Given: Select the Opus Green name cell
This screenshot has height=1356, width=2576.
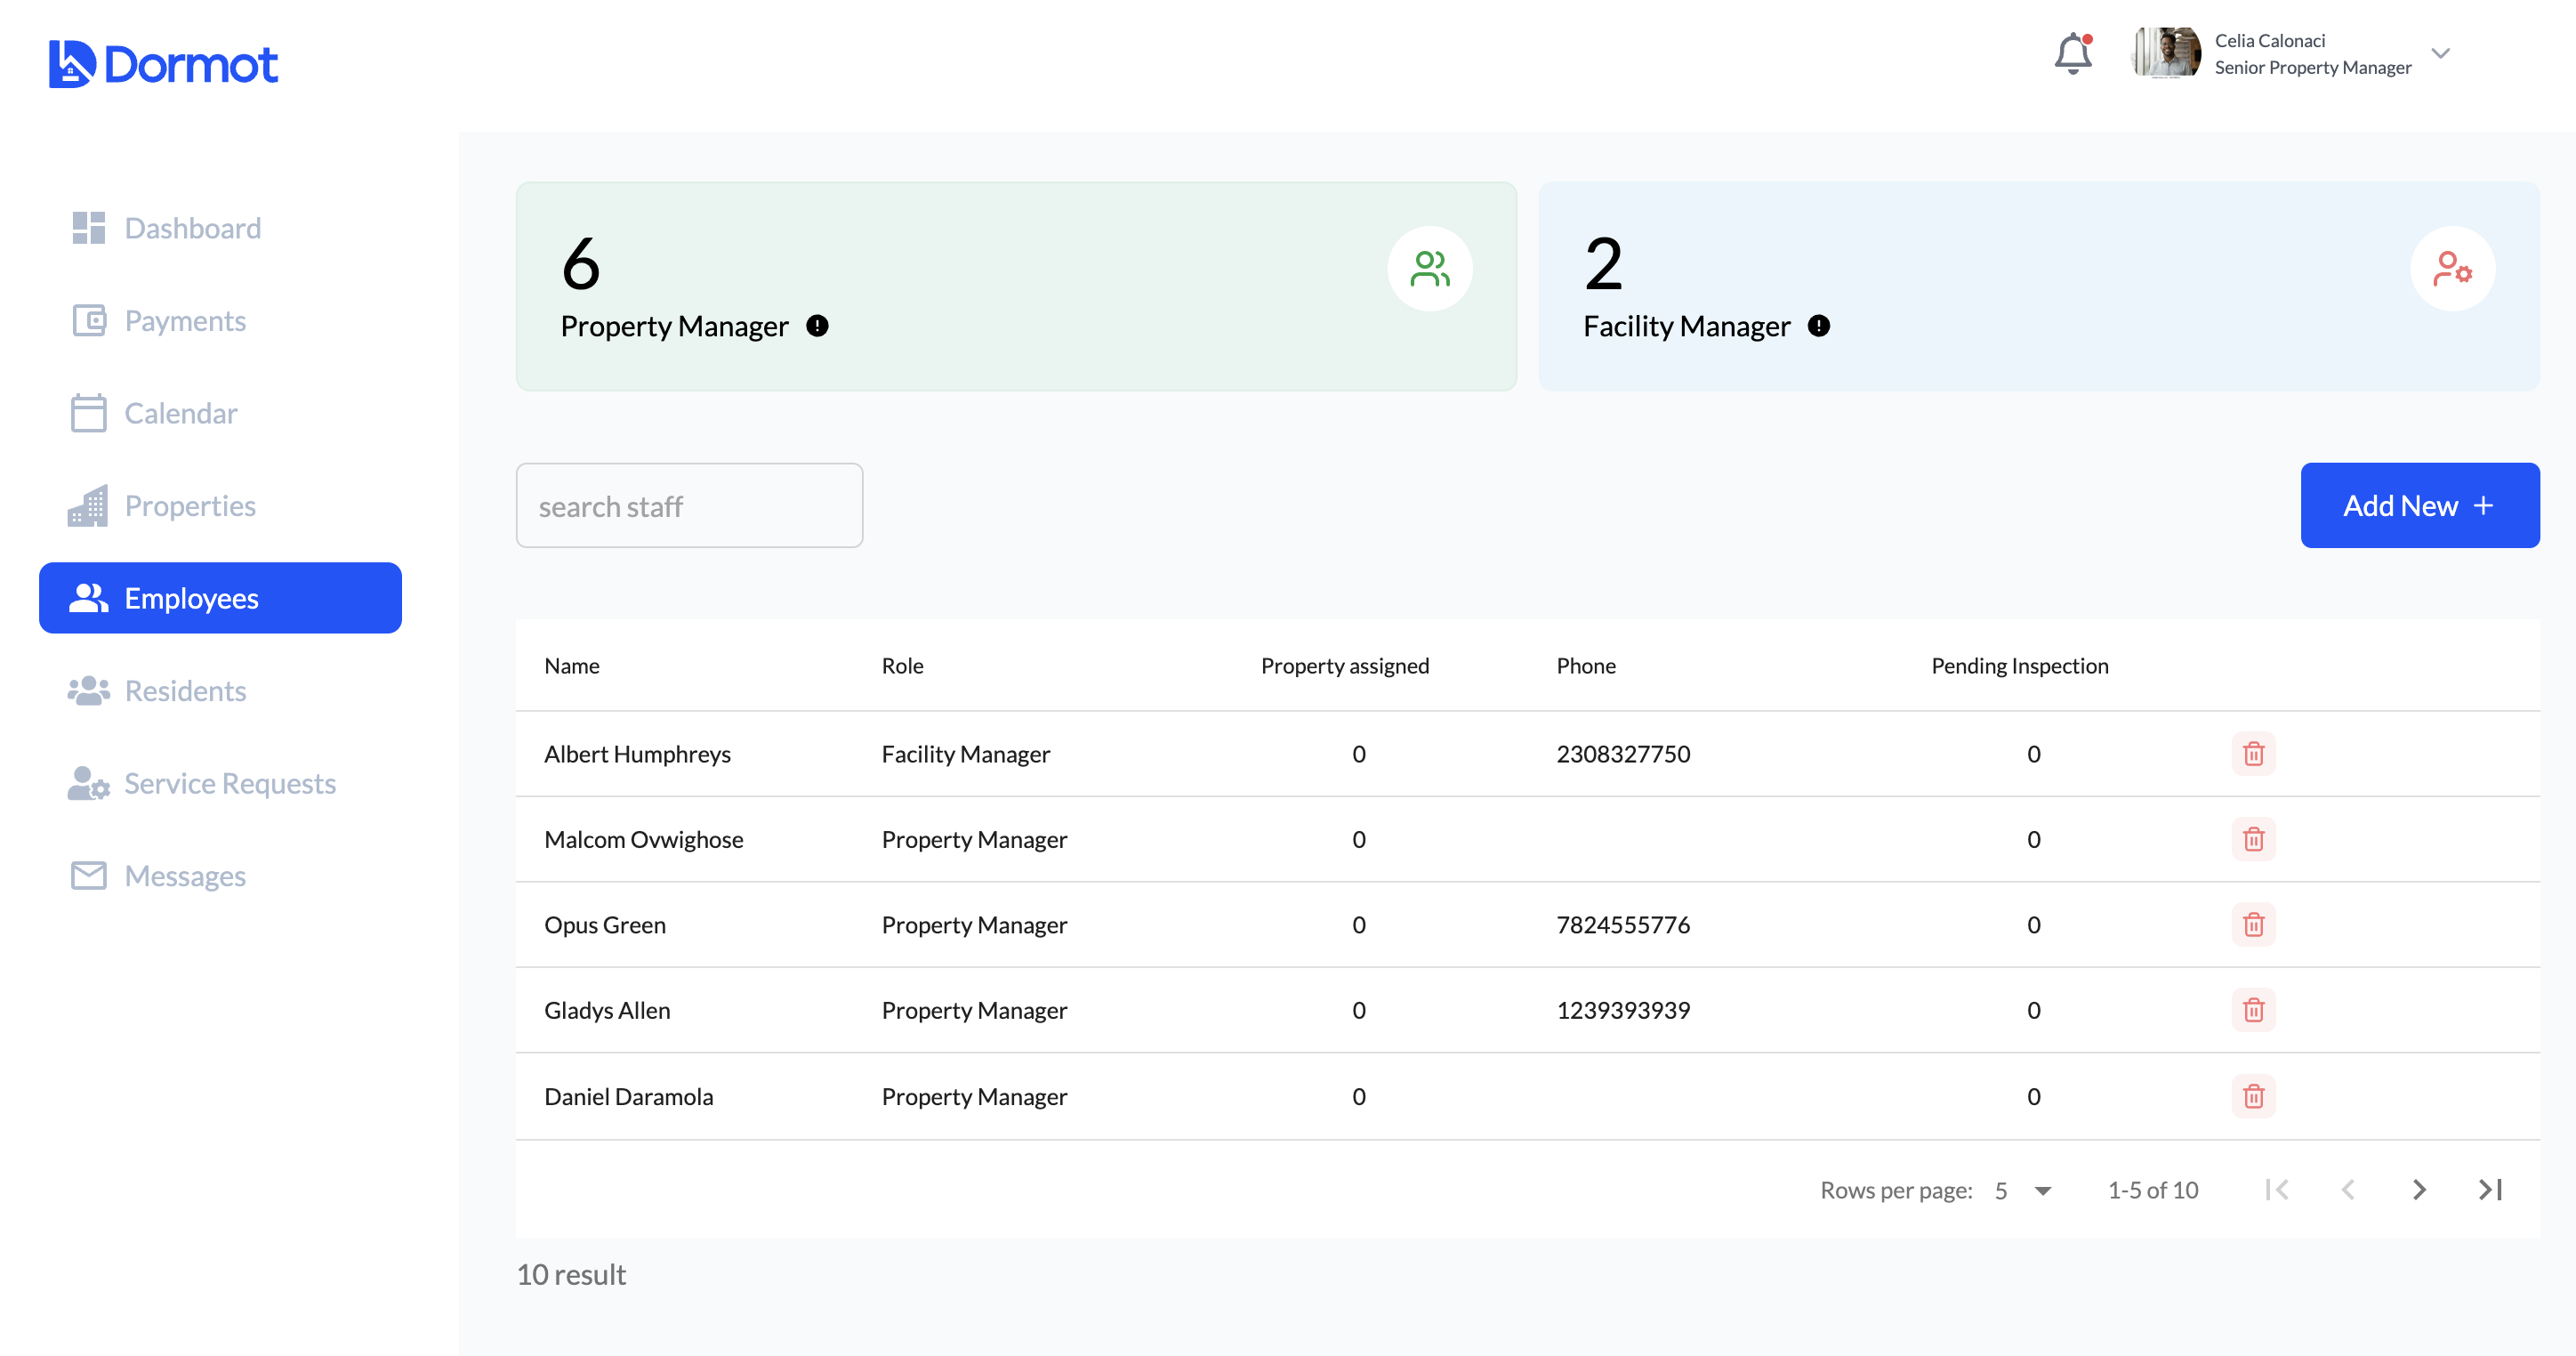Looking at the screenshot, I should click(x=605, y=925).
